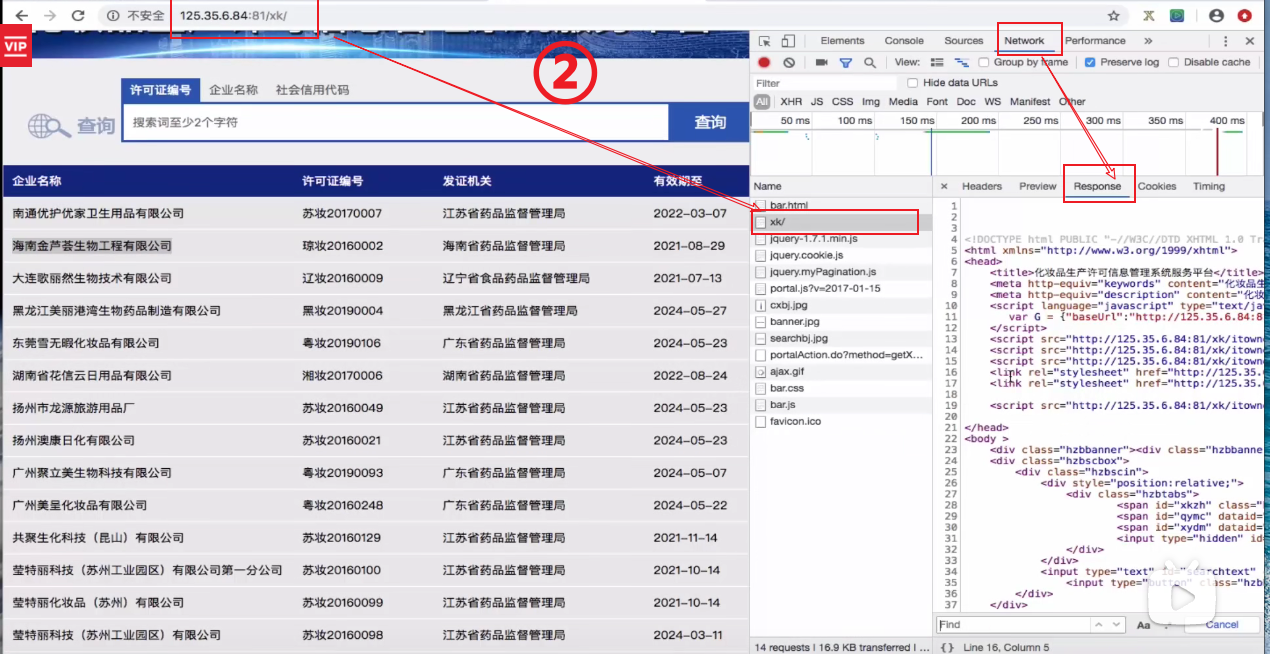Viewport: 1270px width, 654px height.
Task: Filter requests by Img type
Action: coord(871,102)
